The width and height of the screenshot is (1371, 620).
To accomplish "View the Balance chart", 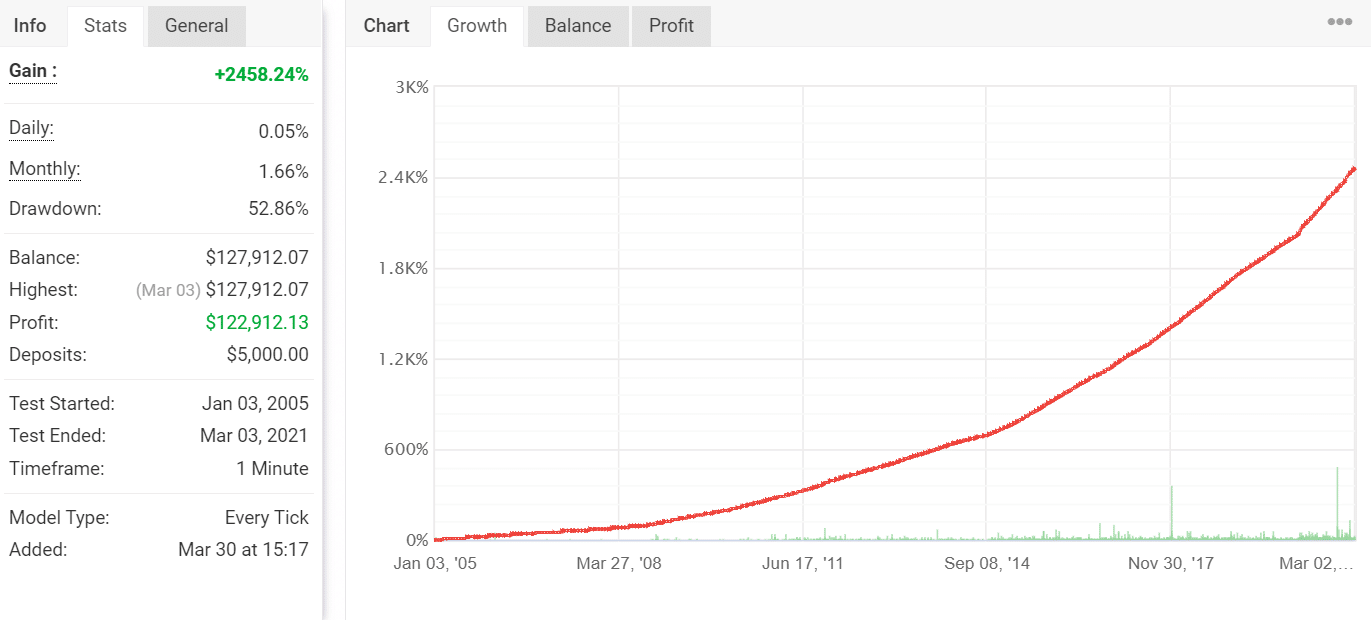I will coord(577,26).
